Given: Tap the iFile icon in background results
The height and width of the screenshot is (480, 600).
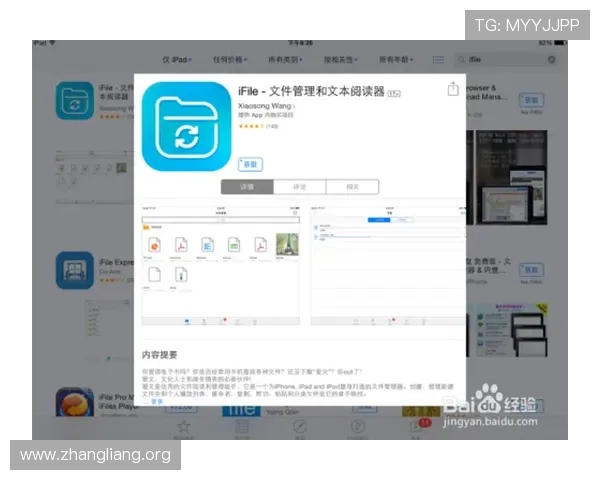Looking at the screenshot, I should tap(75, 101).
